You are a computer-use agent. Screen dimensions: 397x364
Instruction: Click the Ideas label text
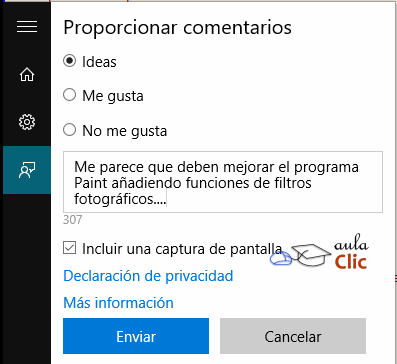(x=99, y=62)
